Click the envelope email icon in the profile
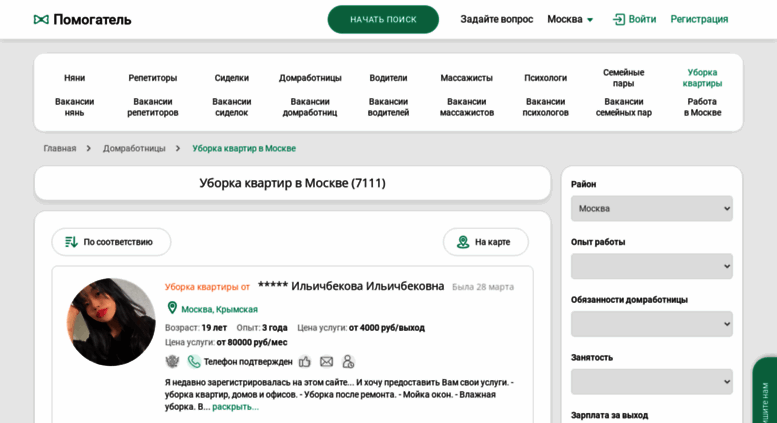The height and width of the screenshot is (423, 777). (326, 362)
